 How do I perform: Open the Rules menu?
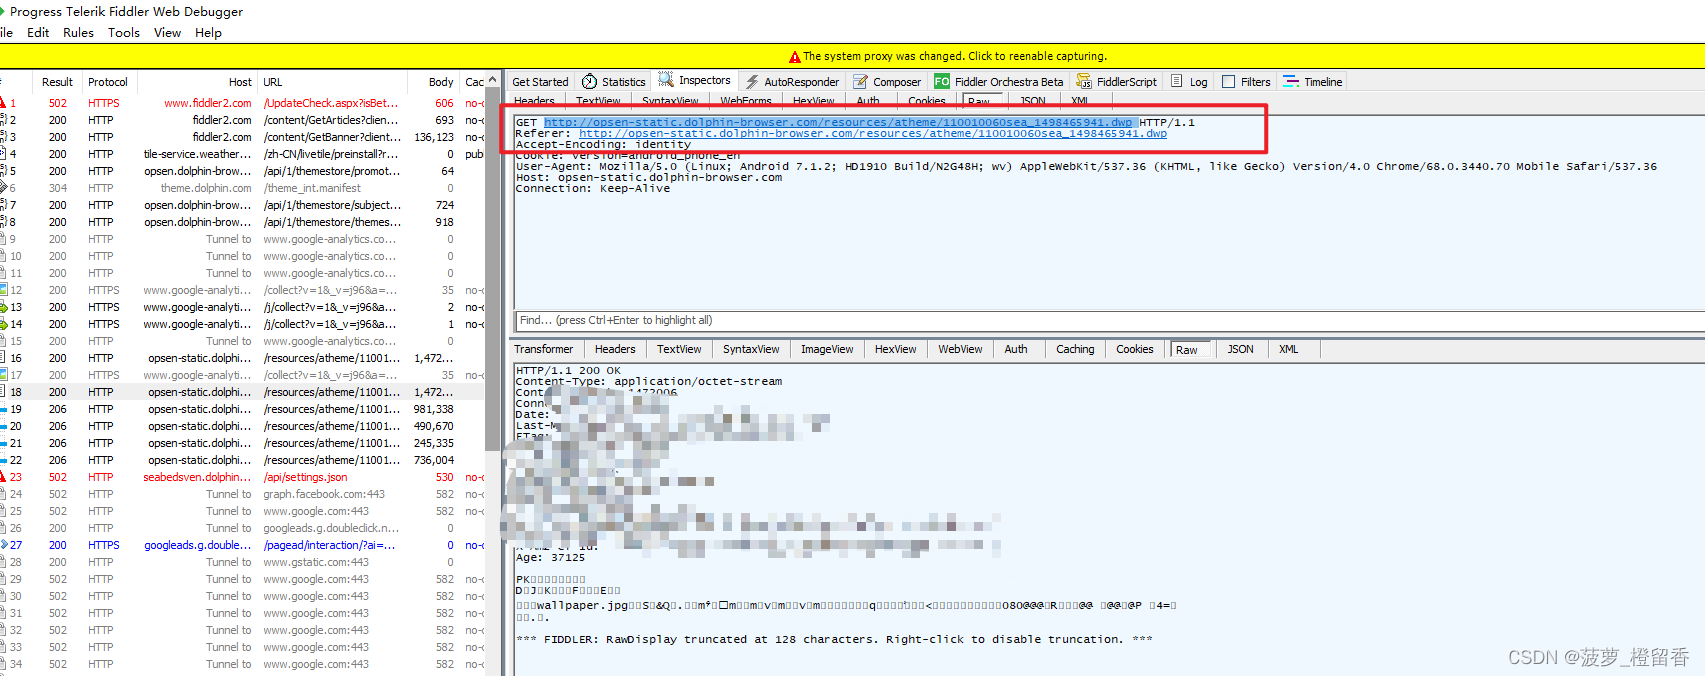pos(78,33)
